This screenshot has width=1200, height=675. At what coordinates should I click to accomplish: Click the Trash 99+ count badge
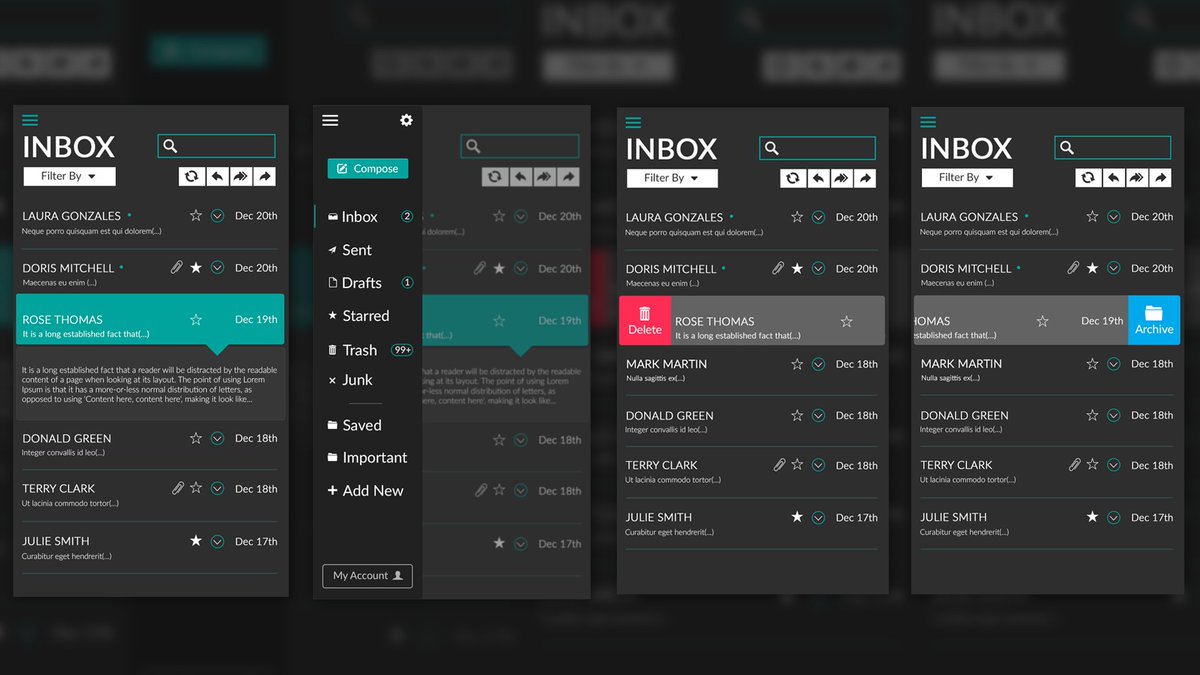[x=402, y=350]
